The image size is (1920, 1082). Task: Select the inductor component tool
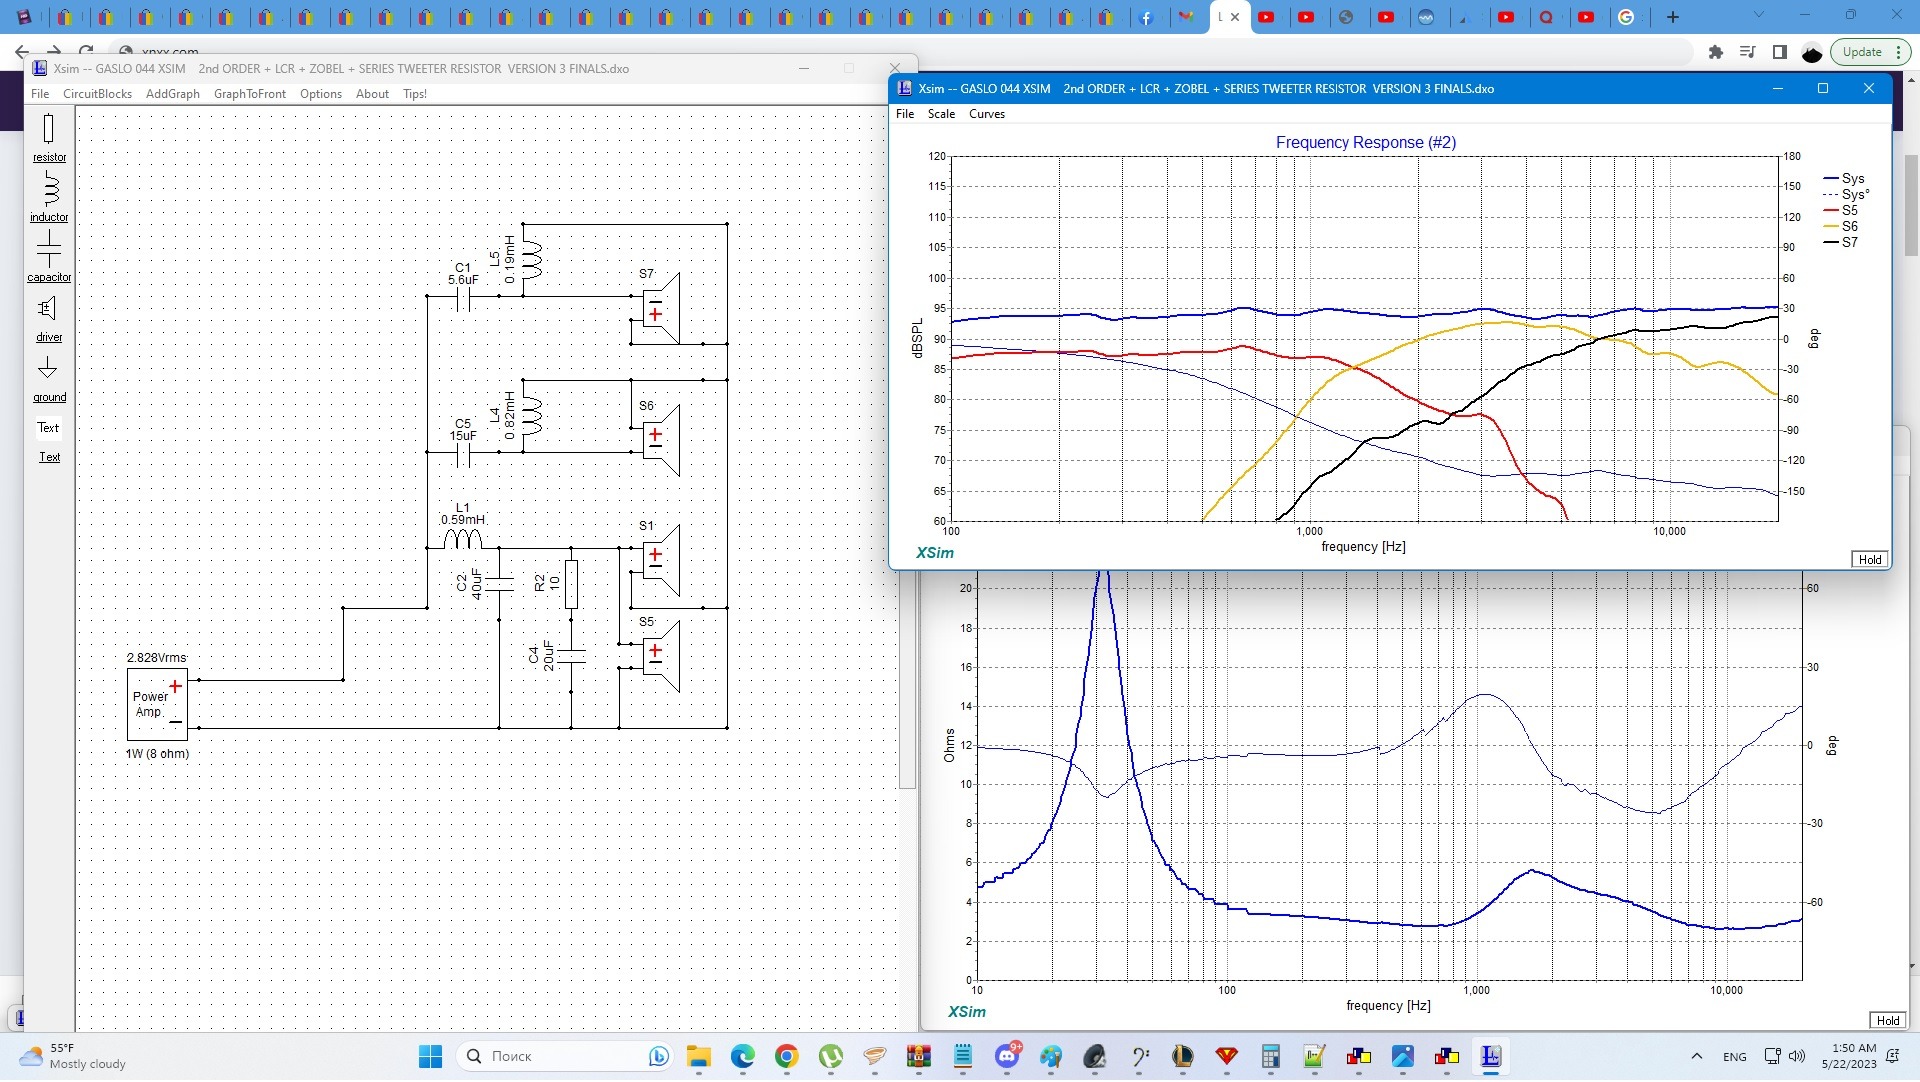[48, 197]
